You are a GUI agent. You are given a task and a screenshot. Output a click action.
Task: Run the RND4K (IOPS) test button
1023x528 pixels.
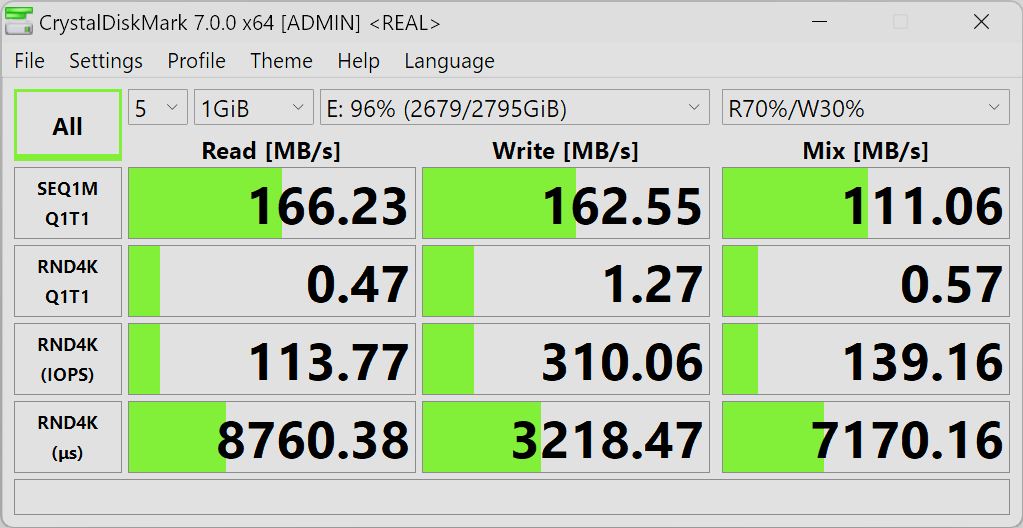click(x=68, y=358)
